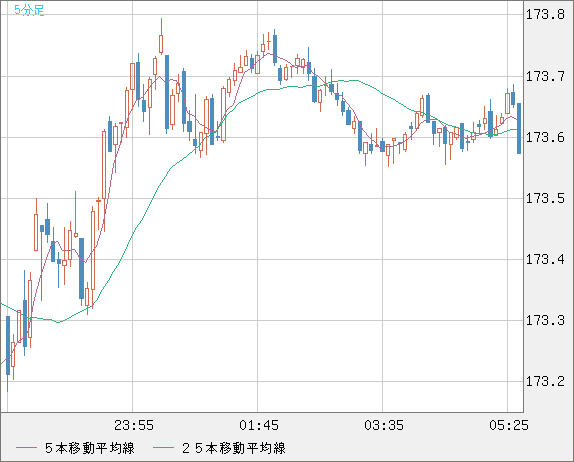Viewport: 574px width, 462px height.
Task: Click the 05:25 time axis label
Action: (509, 425)
